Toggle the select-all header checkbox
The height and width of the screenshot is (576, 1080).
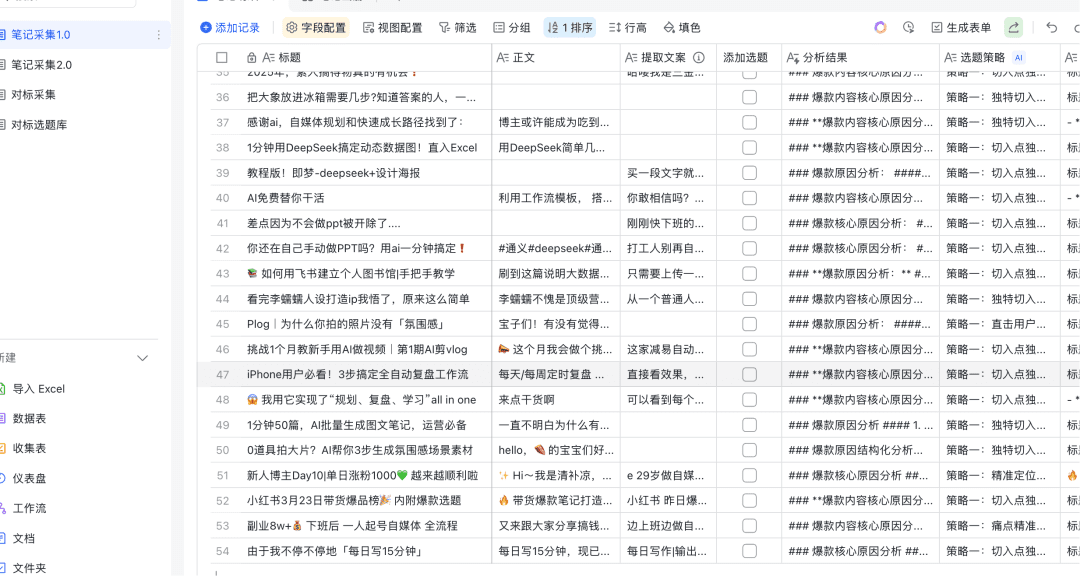click(x=221, y=58)
